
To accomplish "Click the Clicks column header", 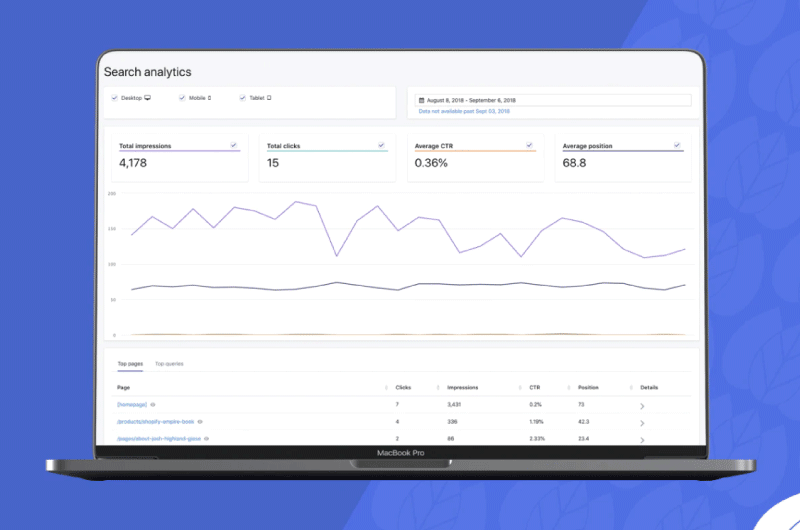I will pos(403,388).
